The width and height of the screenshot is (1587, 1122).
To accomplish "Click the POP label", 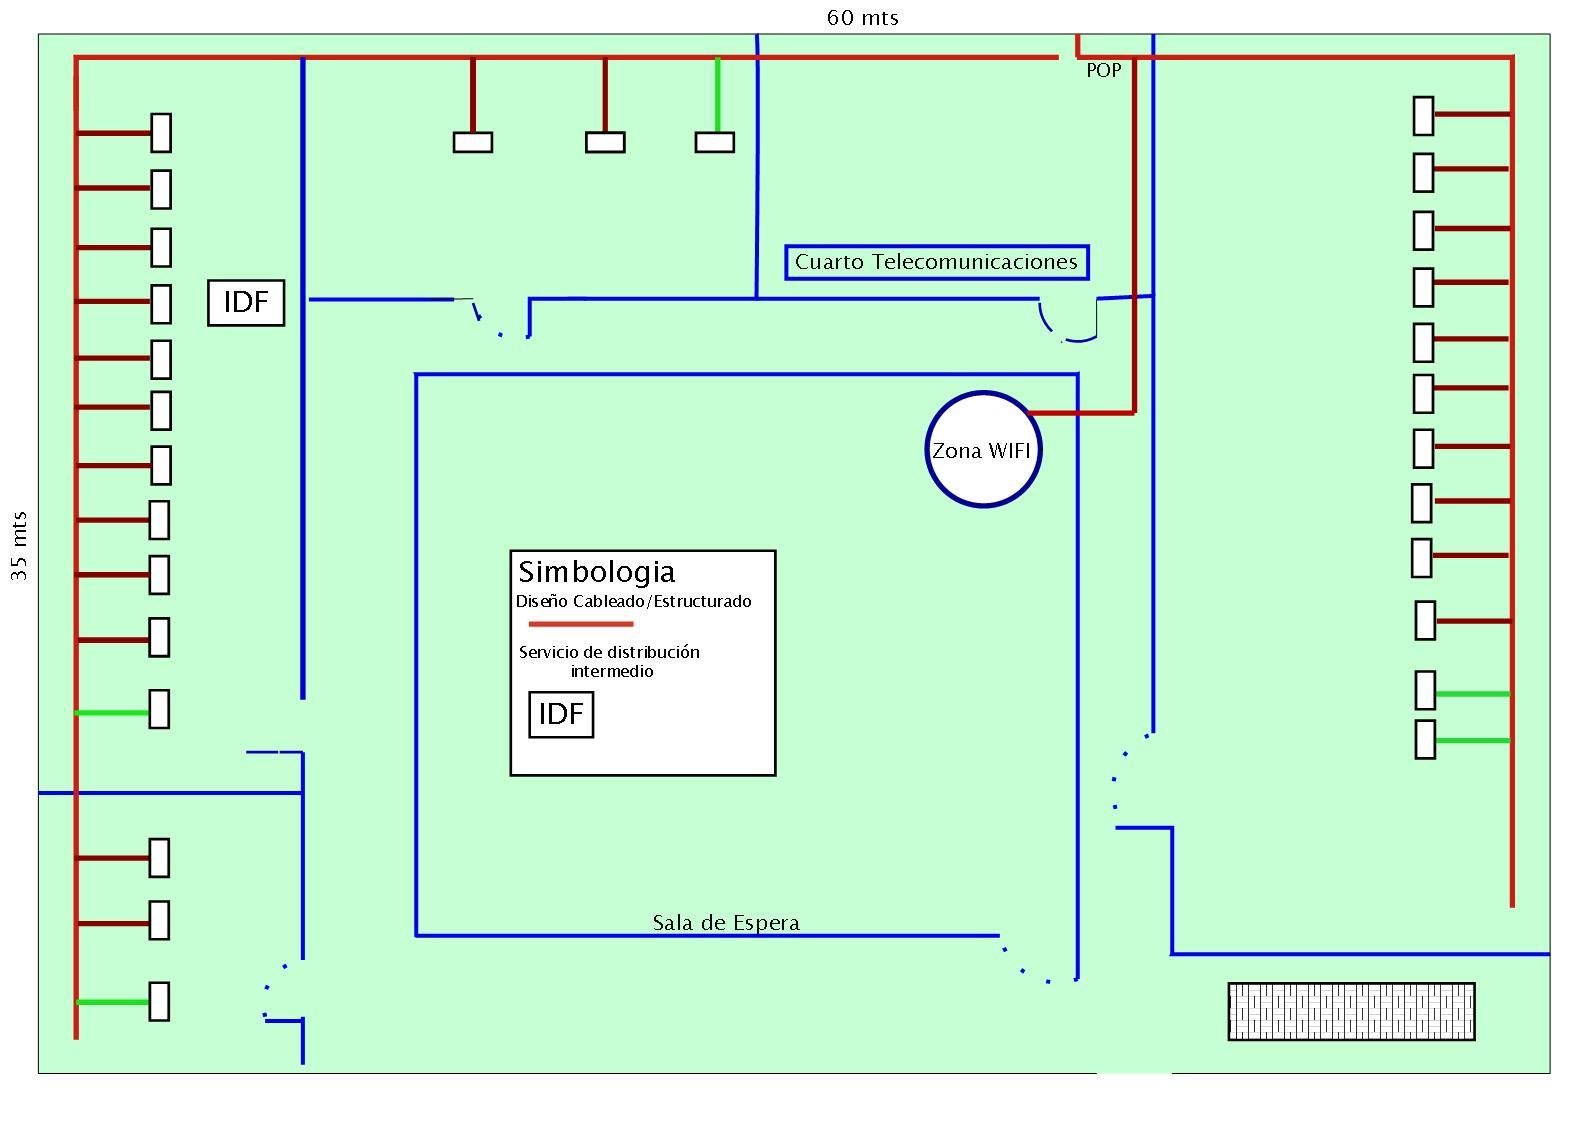I will pyautogui.click(x=1104, y=70).
